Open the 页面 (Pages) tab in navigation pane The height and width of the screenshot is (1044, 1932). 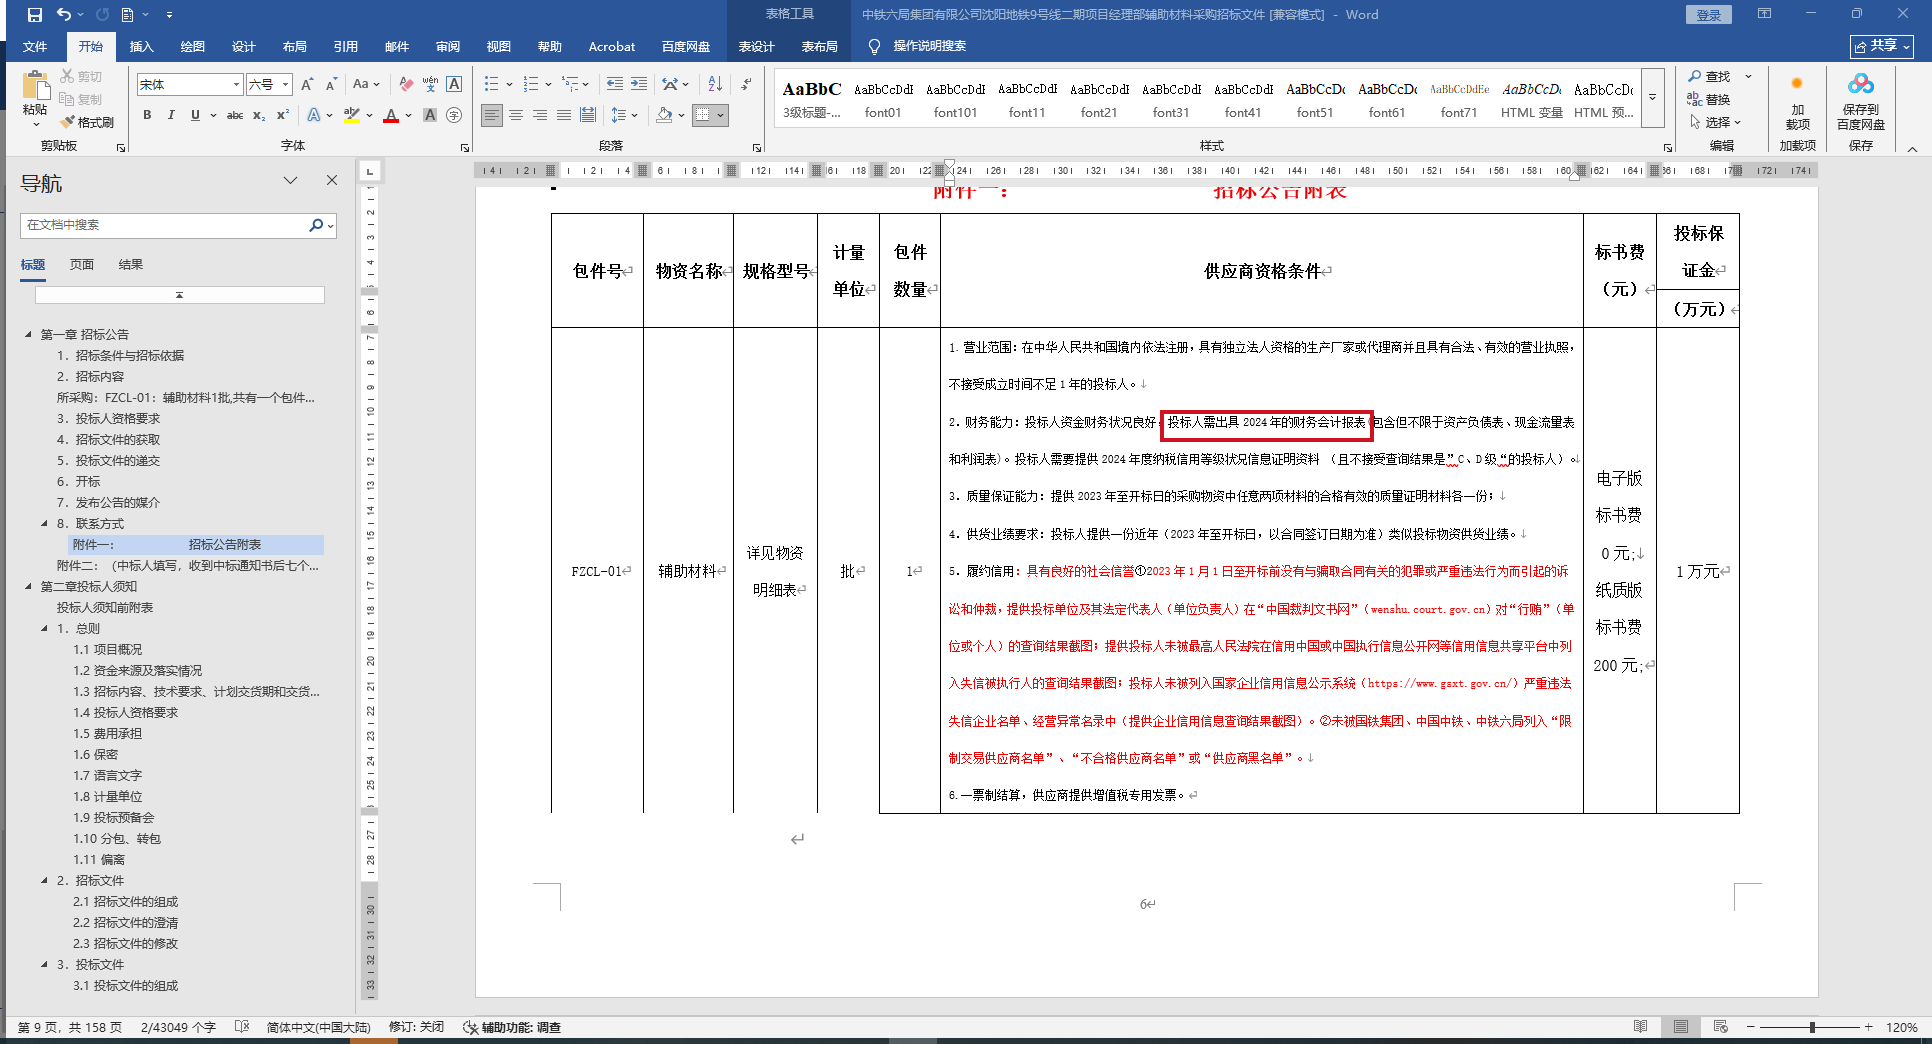pos(82,265)
